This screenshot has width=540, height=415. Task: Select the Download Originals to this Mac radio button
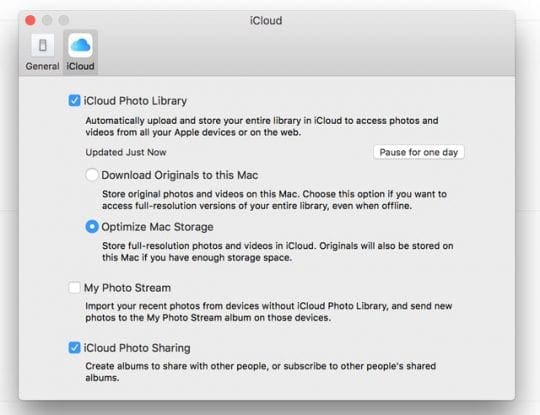[x=92, y=175]
